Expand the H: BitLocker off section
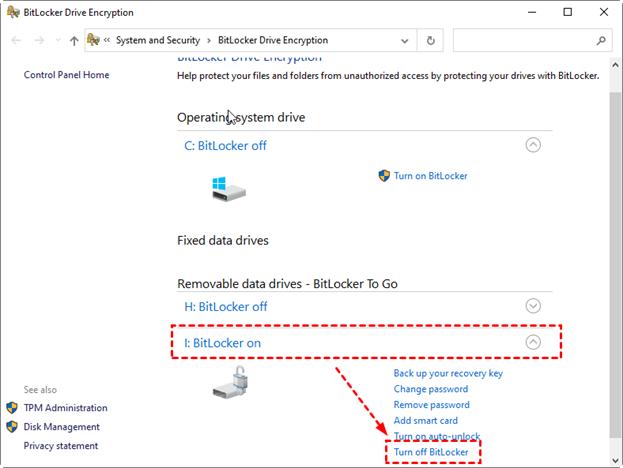The width and height of the screenshot is (623, 468). (533, 306)
